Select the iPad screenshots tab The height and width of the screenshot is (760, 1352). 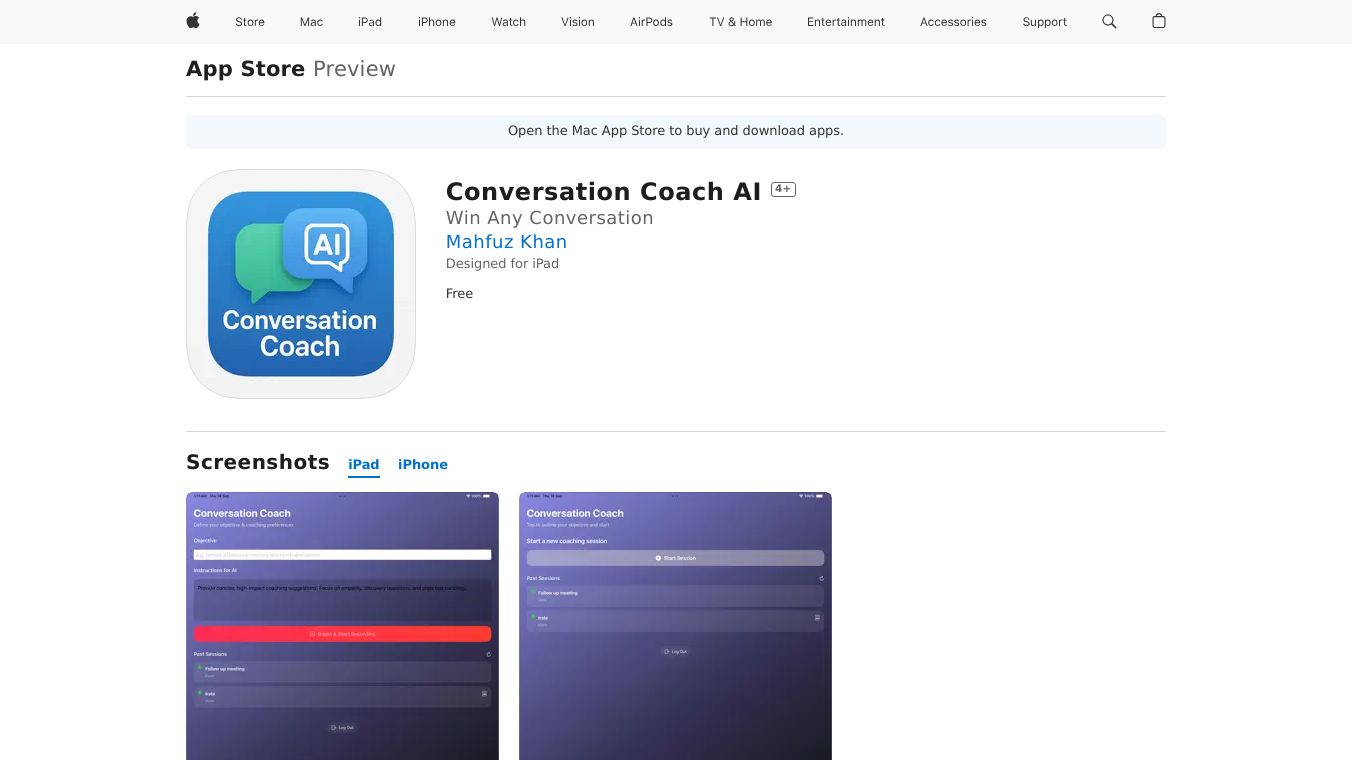(x=364, y=465)
